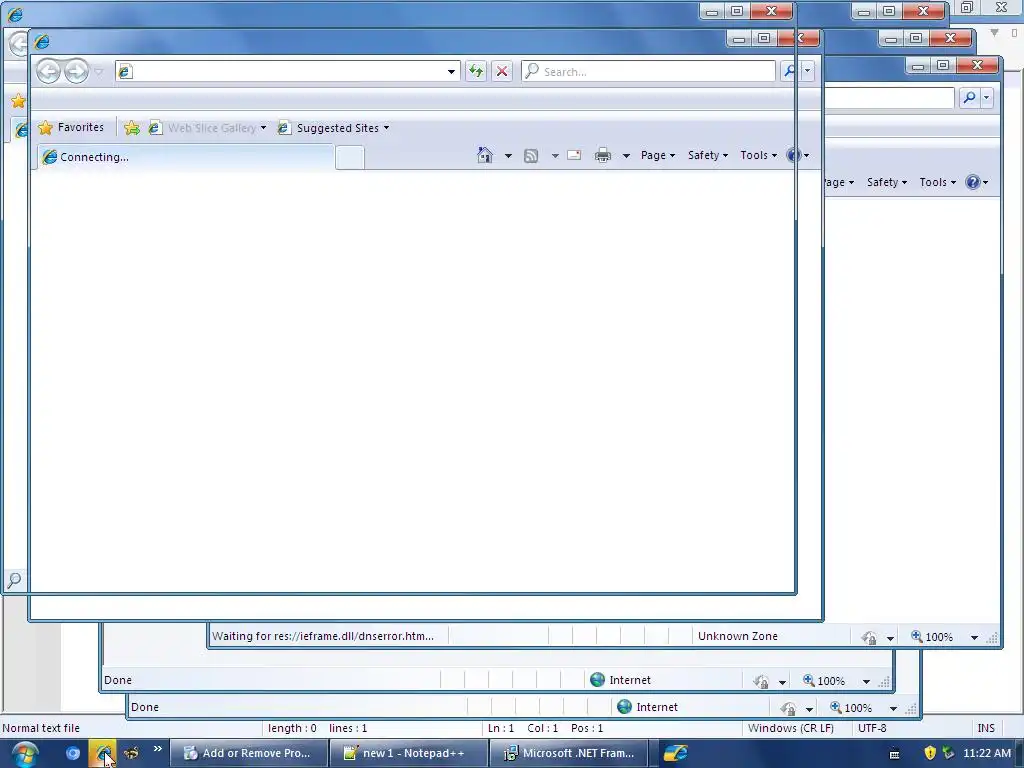Switch to the Microsoft .NET Fram... taskbar button
Screen dimensions: 1024x768
pos(569,753)
